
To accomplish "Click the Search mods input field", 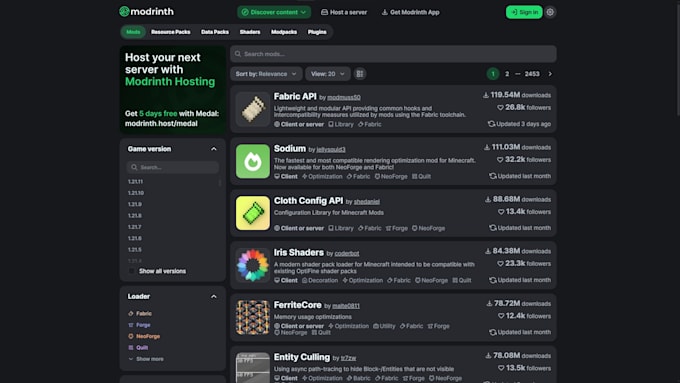I will click(x=393, y=54).
